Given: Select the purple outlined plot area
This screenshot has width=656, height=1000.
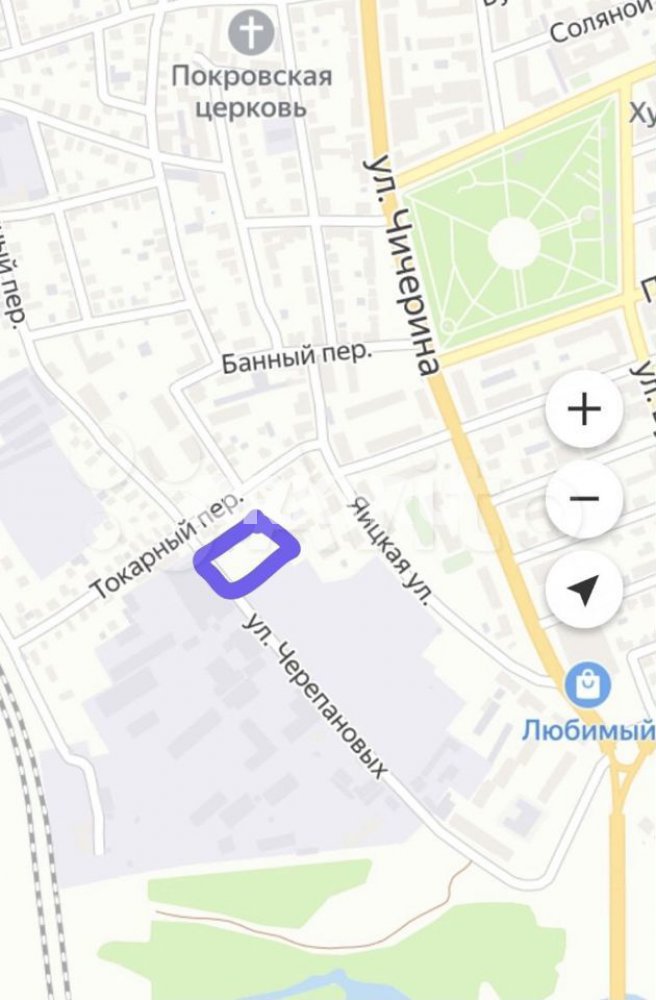Looking at the screenshot, I should [x=247, y=555].
